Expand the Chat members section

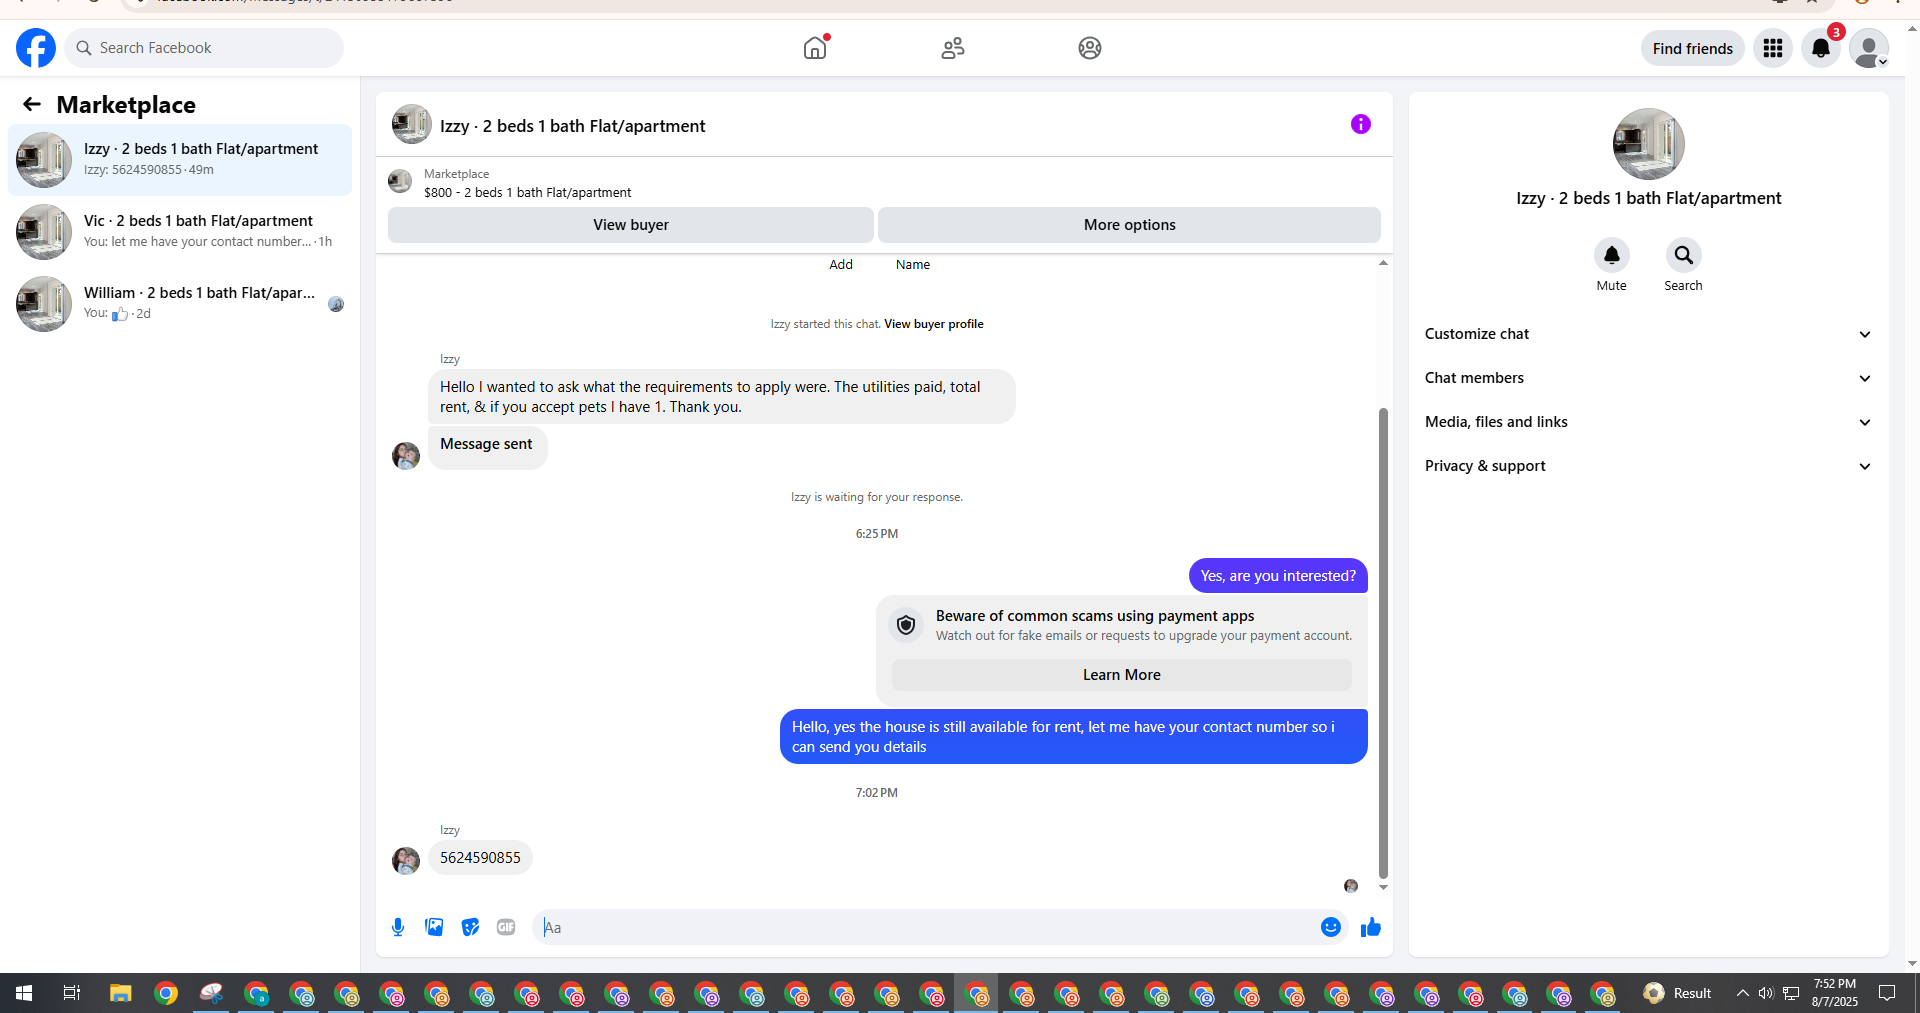tap(1648, 378)
